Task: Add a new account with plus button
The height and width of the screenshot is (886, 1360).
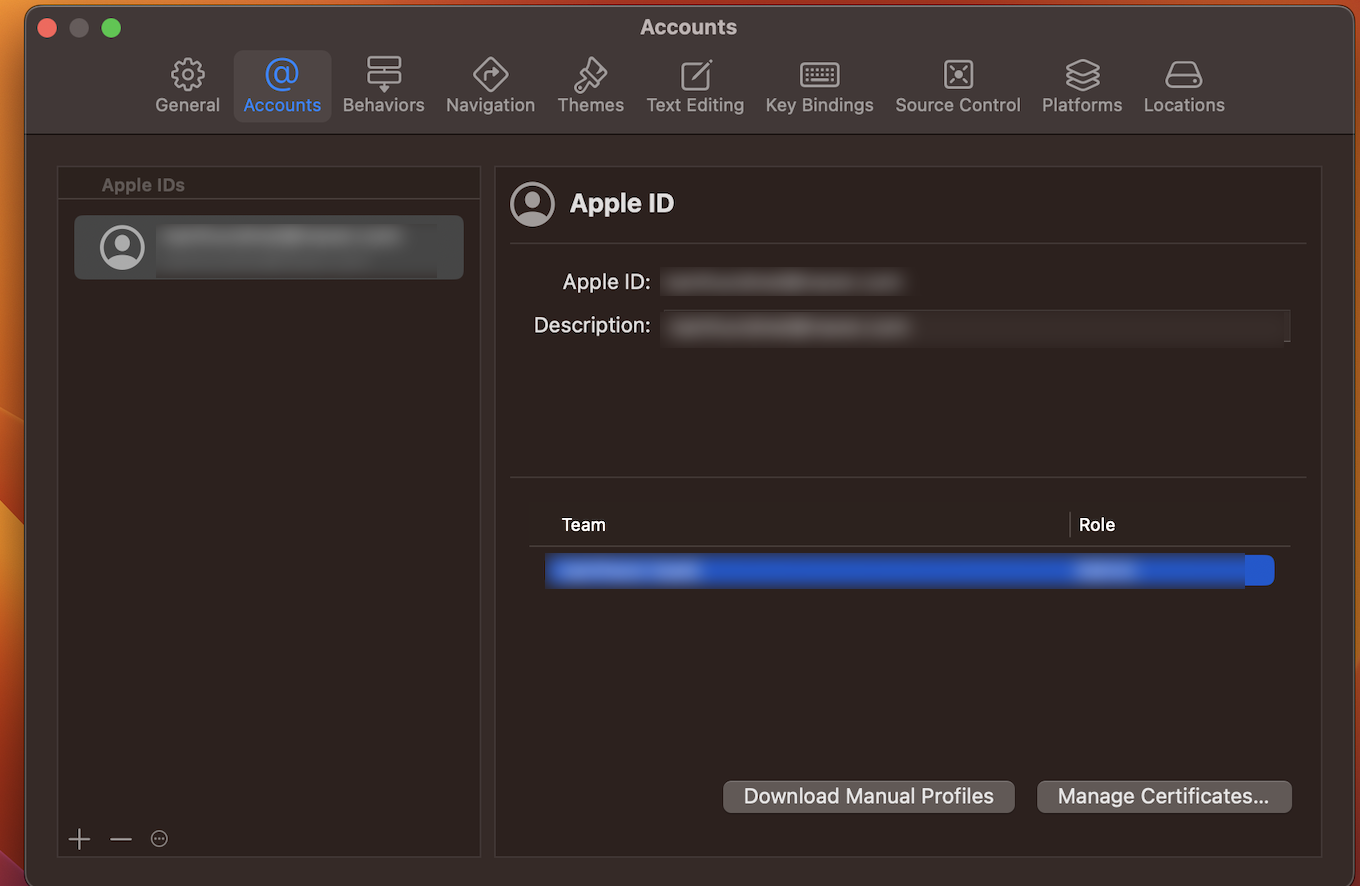Action: (x=79, y=839)
